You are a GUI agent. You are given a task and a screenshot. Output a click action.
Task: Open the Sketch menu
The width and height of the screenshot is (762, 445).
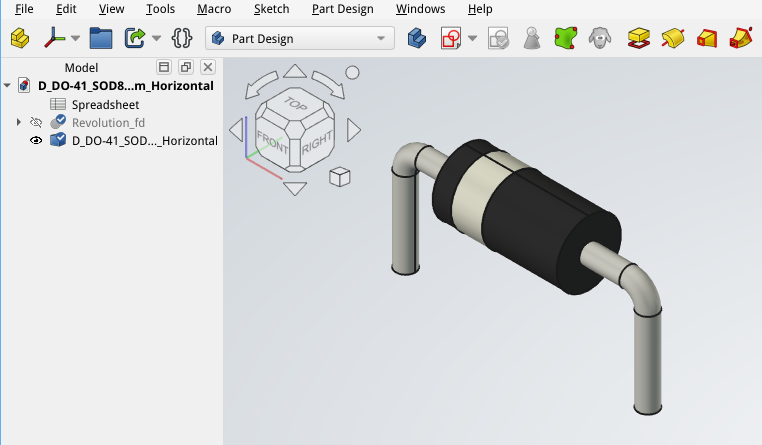pos(271,9)
